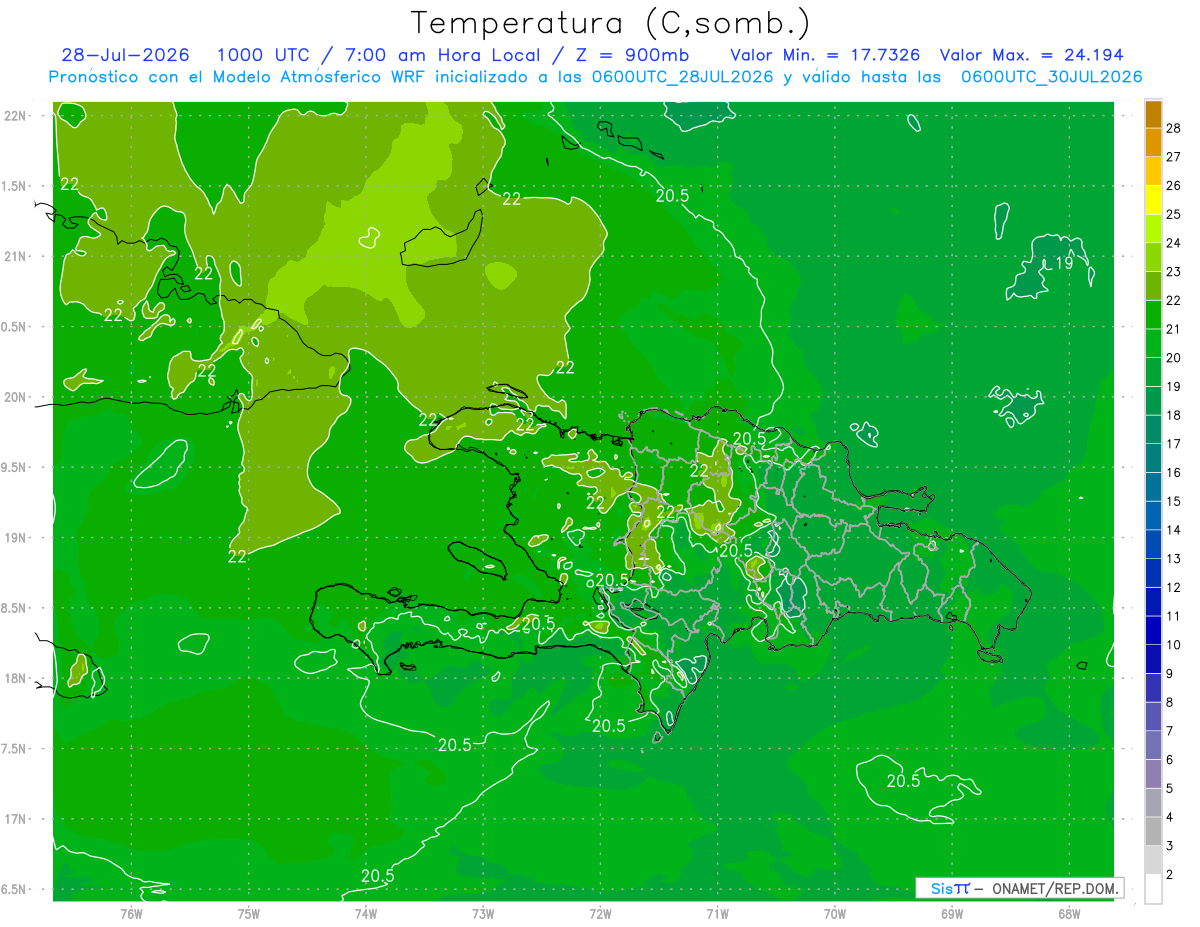This screenshot has width=1200, height=927.
Task: Select the yellow swatch between 25 and 26
Action: [x=1153, y=200]
